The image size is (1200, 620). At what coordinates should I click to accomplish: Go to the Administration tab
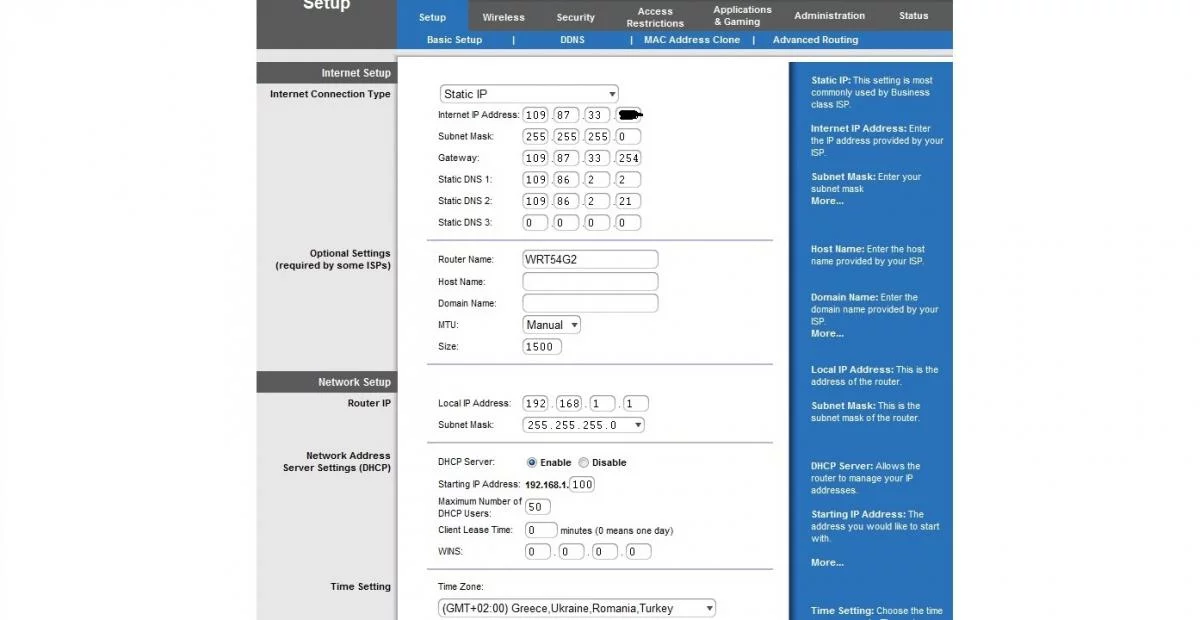pos(829,16)
